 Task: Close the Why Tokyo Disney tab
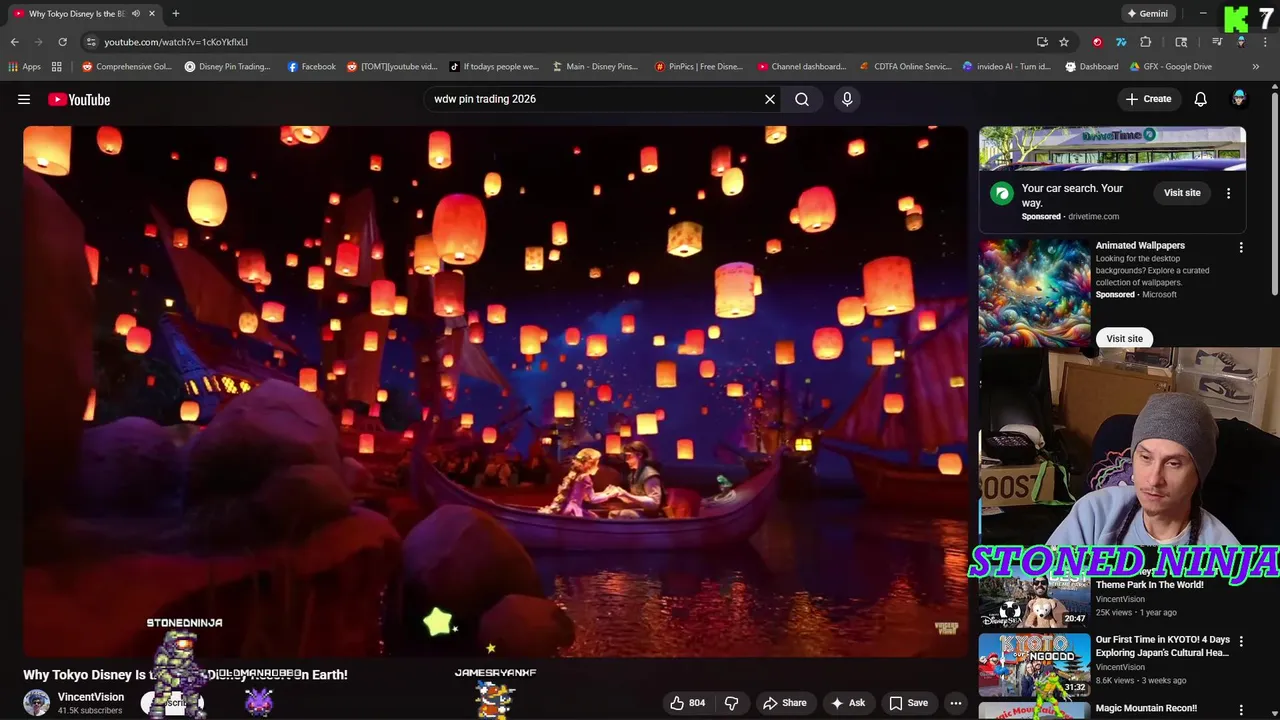tap(152, 14)
